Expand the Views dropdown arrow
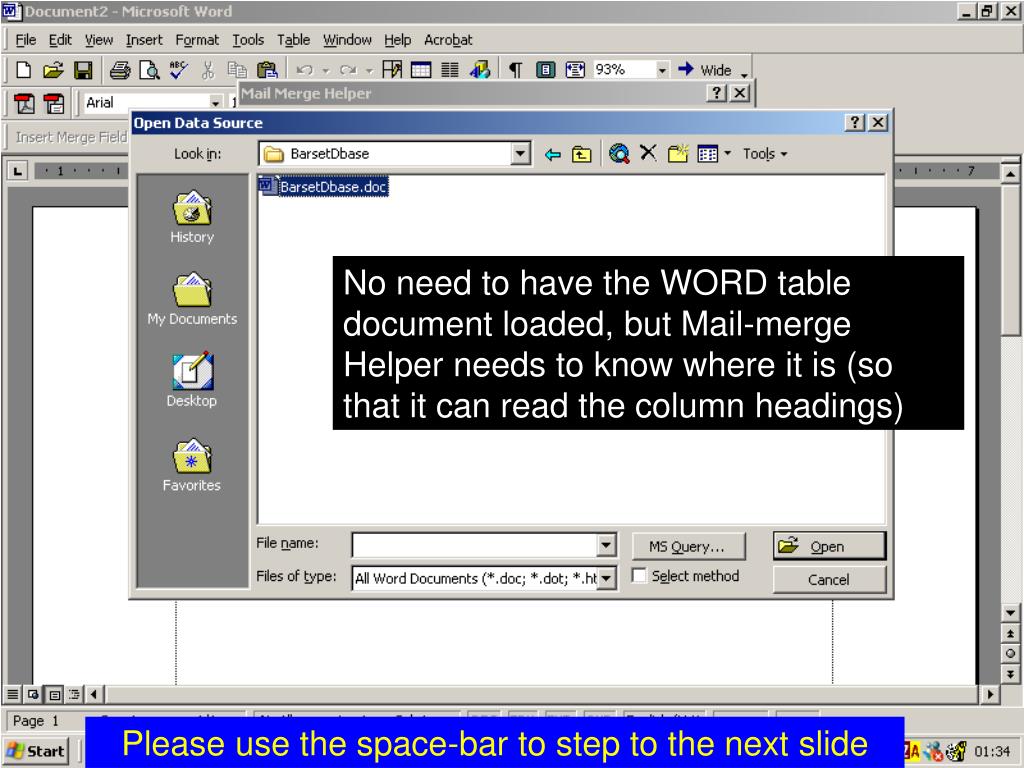The height and width of the screenshot is (768, 1024). click(728, 154)
